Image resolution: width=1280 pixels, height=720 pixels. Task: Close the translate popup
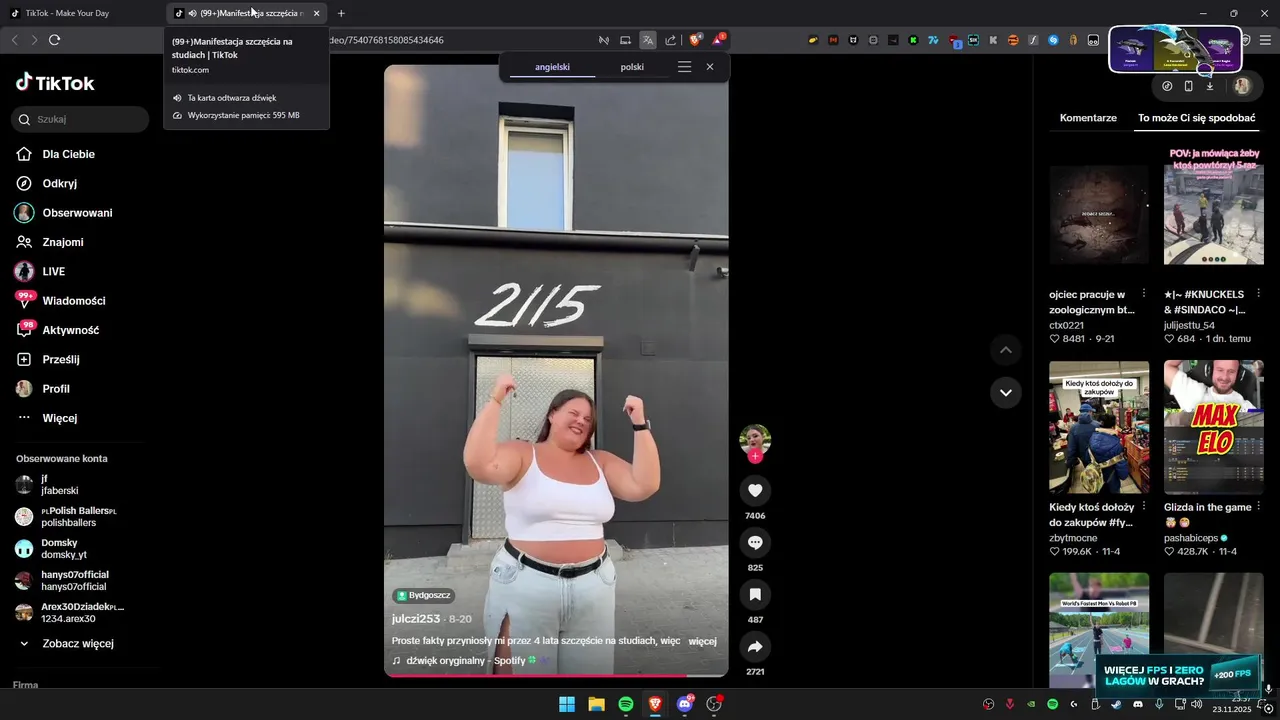710,67
